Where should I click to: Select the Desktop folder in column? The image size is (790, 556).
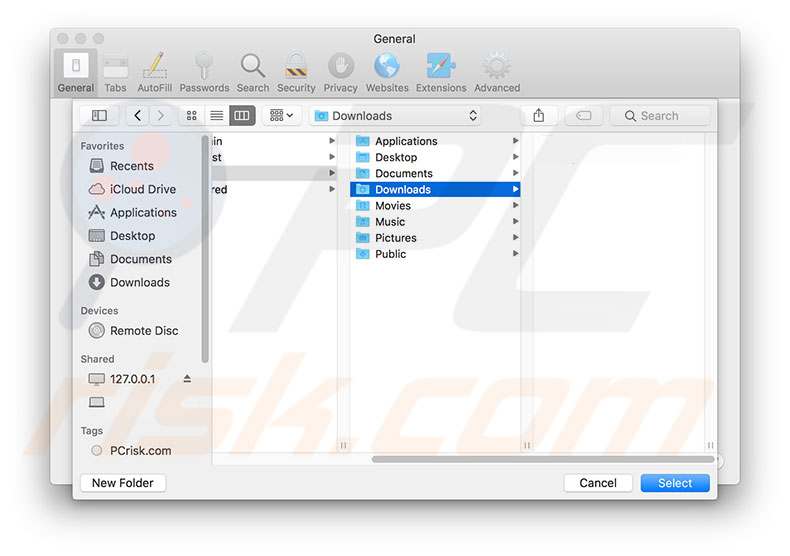(435, 157)
